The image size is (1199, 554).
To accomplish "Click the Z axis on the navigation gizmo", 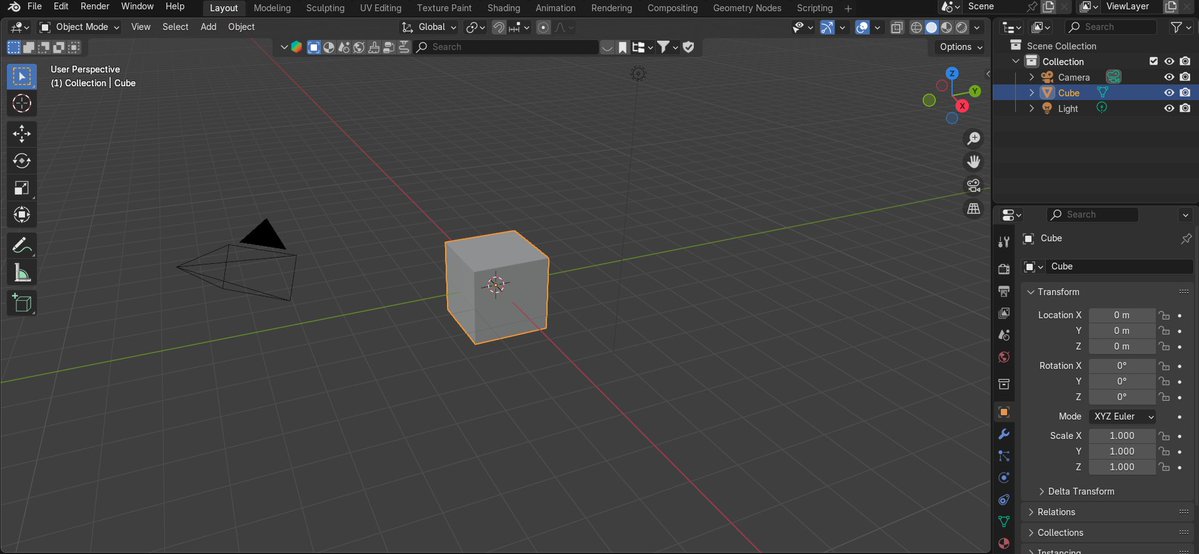I will 952,73.
